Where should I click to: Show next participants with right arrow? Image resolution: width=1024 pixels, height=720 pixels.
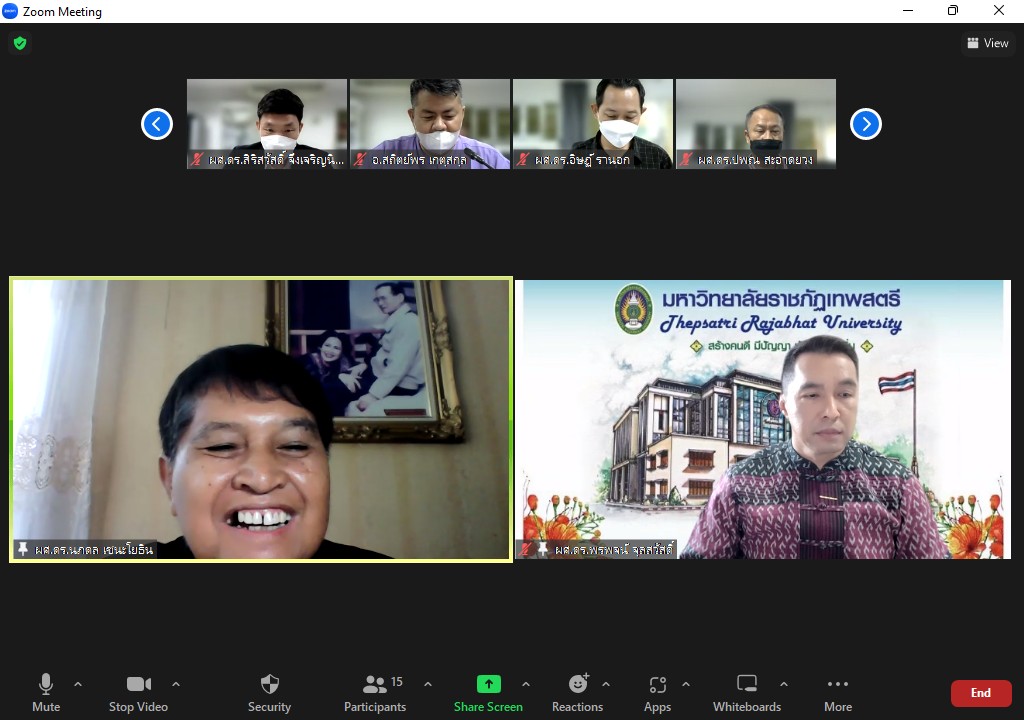point(866,124)
